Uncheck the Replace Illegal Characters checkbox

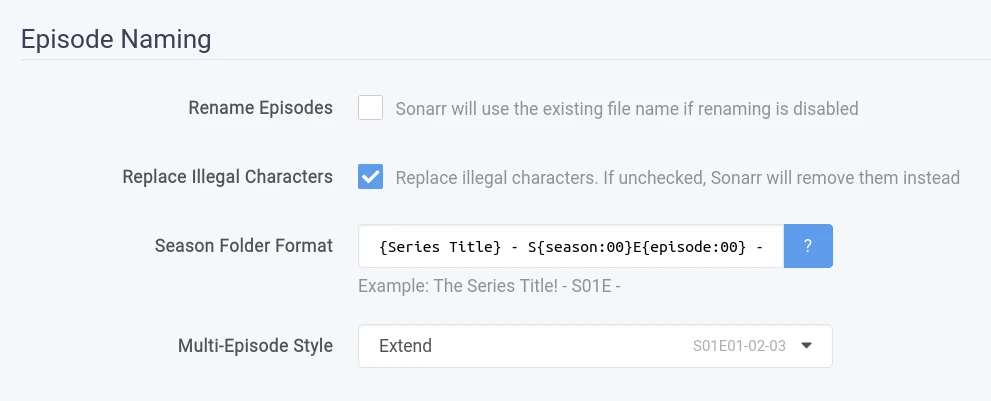(x=371, y=177)
